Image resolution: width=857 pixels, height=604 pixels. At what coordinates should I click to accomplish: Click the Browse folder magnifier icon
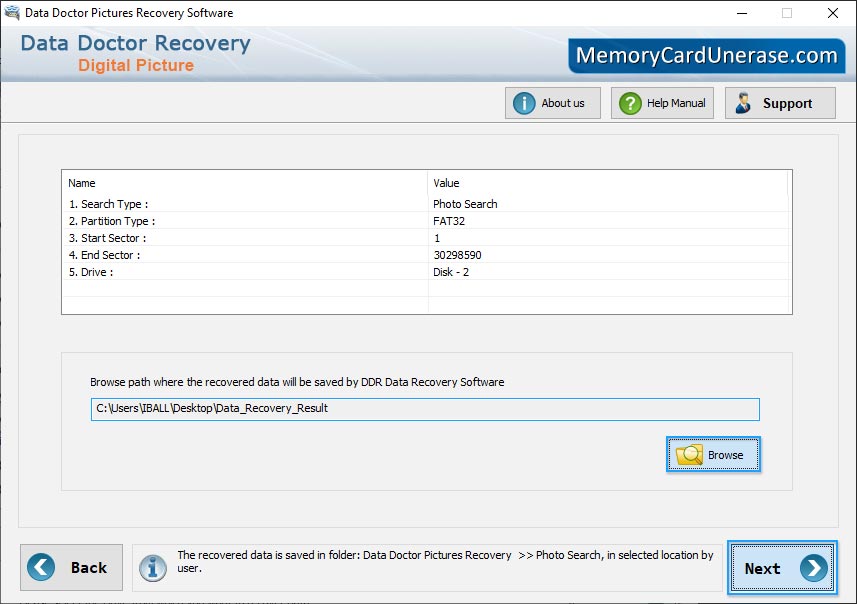pyautogui.click(x=689, y=455)
